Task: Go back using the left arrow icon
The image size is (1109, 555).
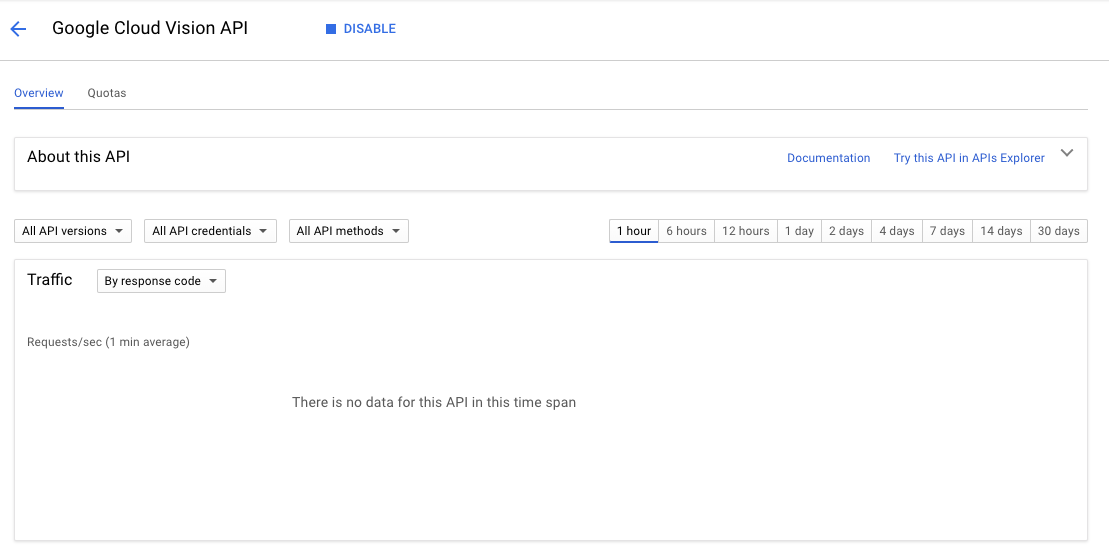Action: pyautogui.click(x=18, y=29)
